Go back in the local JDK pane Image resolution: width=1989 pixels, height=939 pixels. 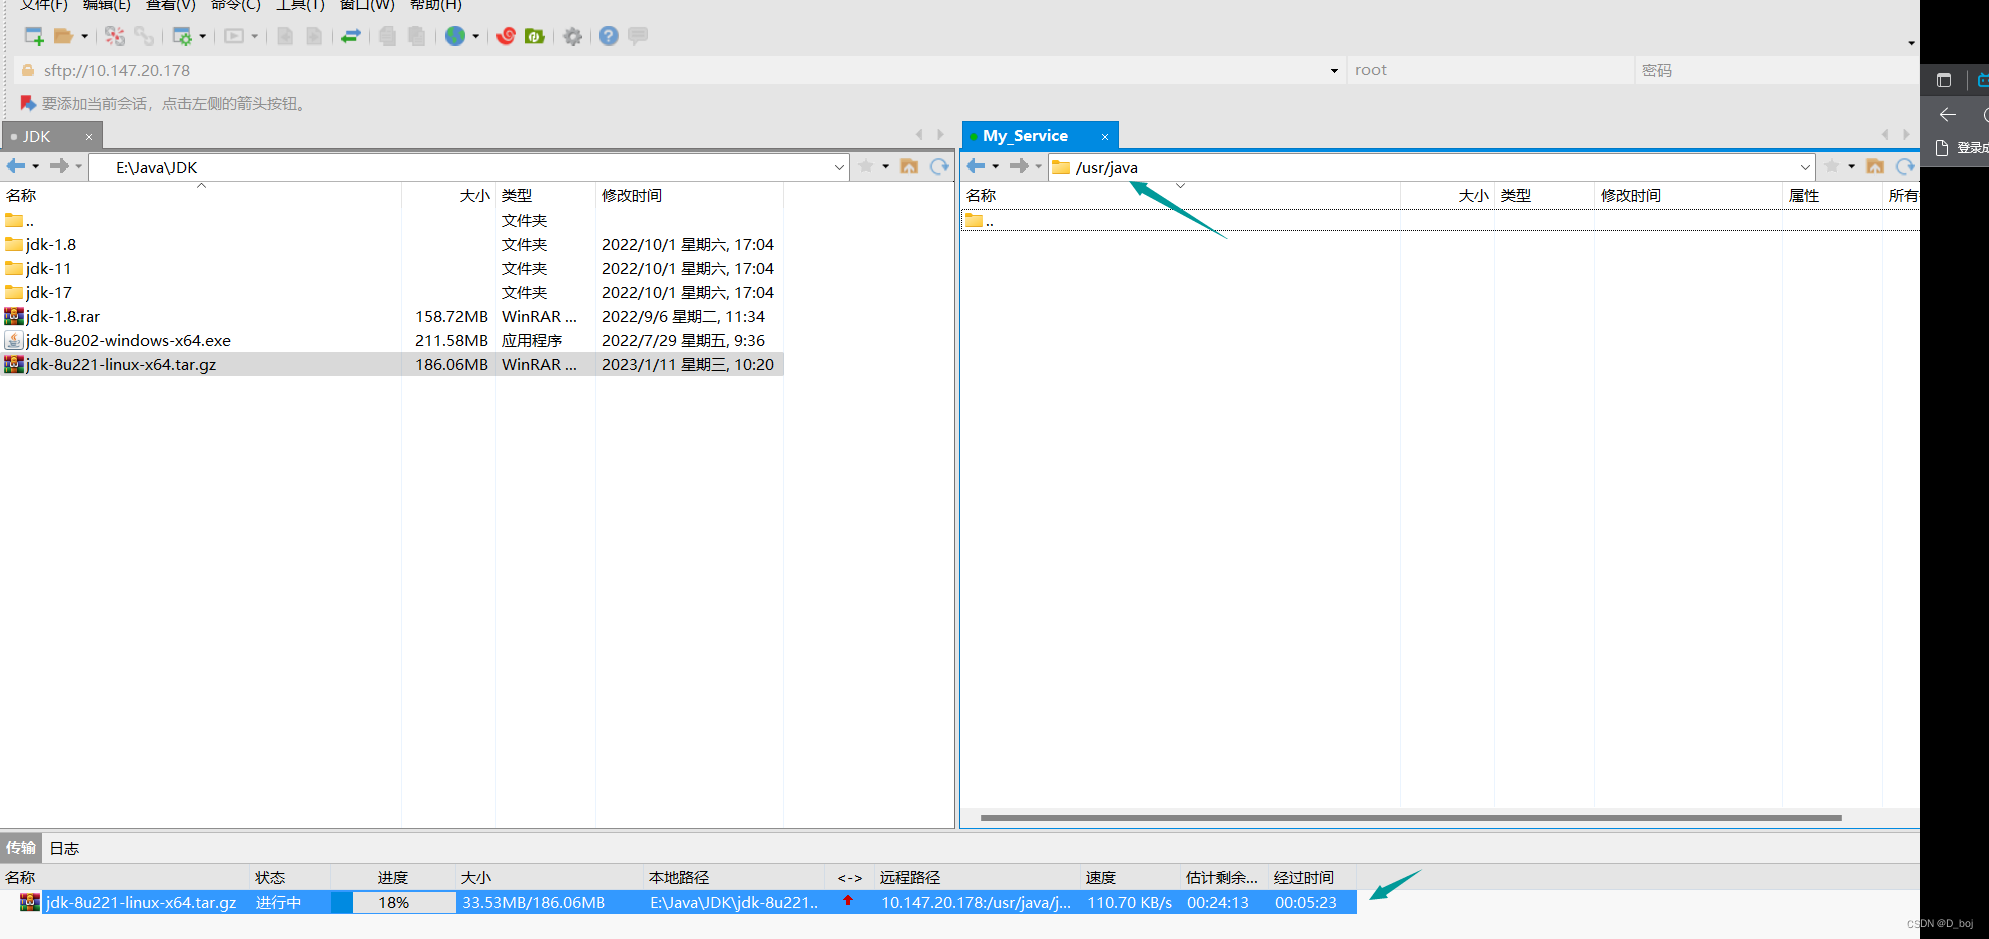coord(16,166)
